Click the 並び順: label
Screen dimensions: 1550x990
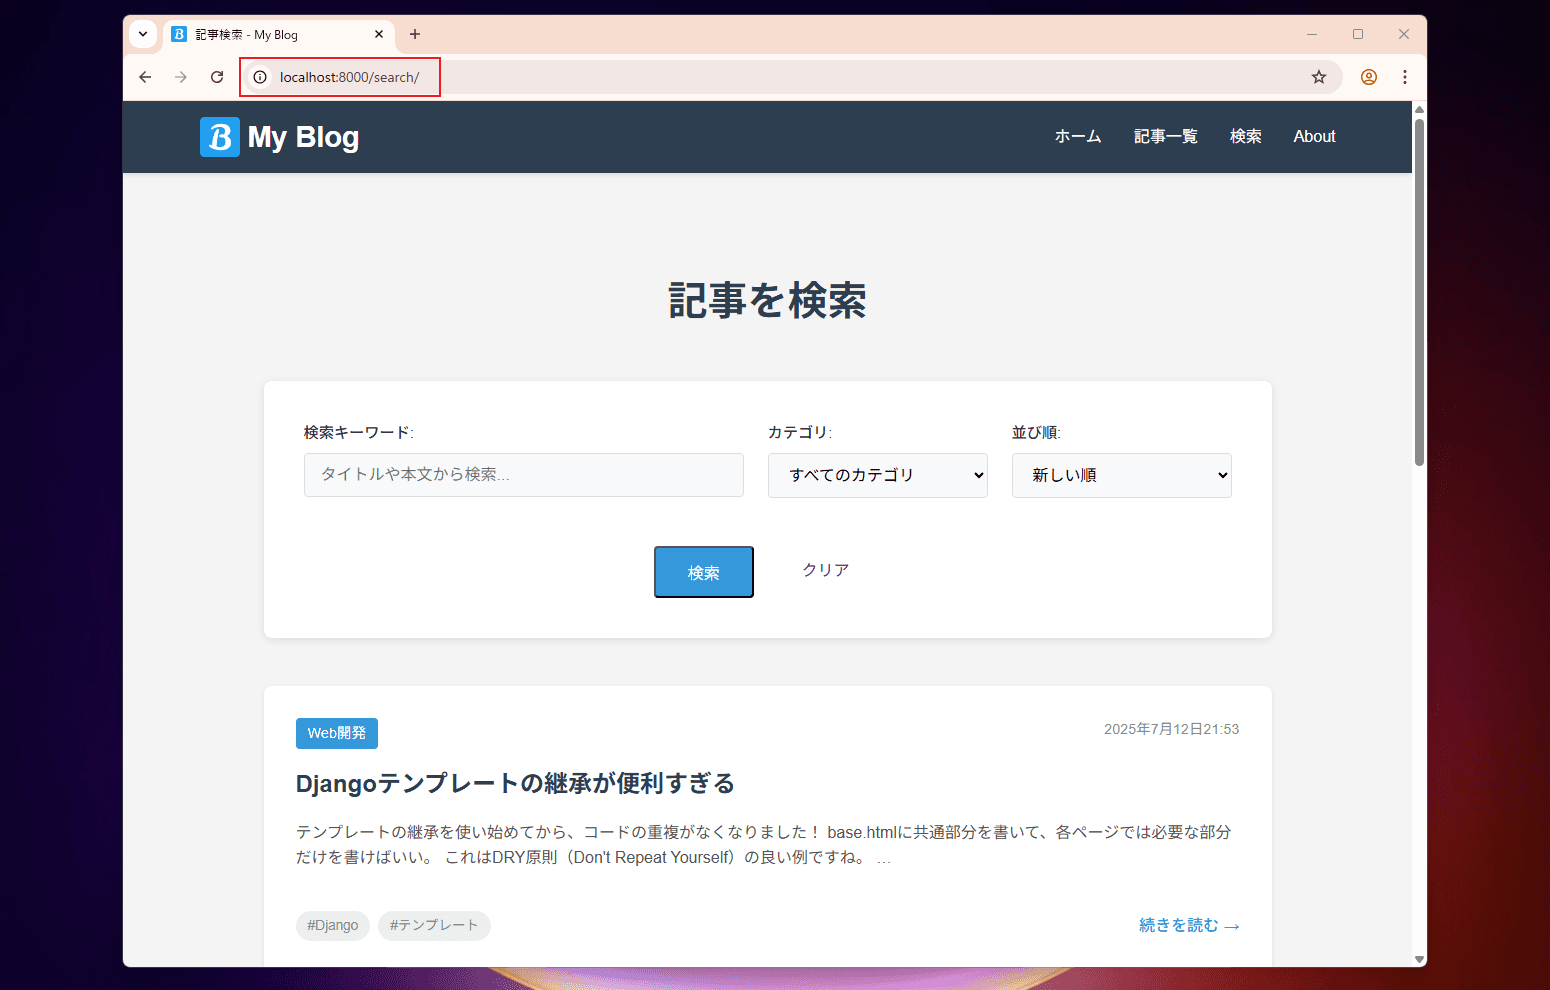1036,432
